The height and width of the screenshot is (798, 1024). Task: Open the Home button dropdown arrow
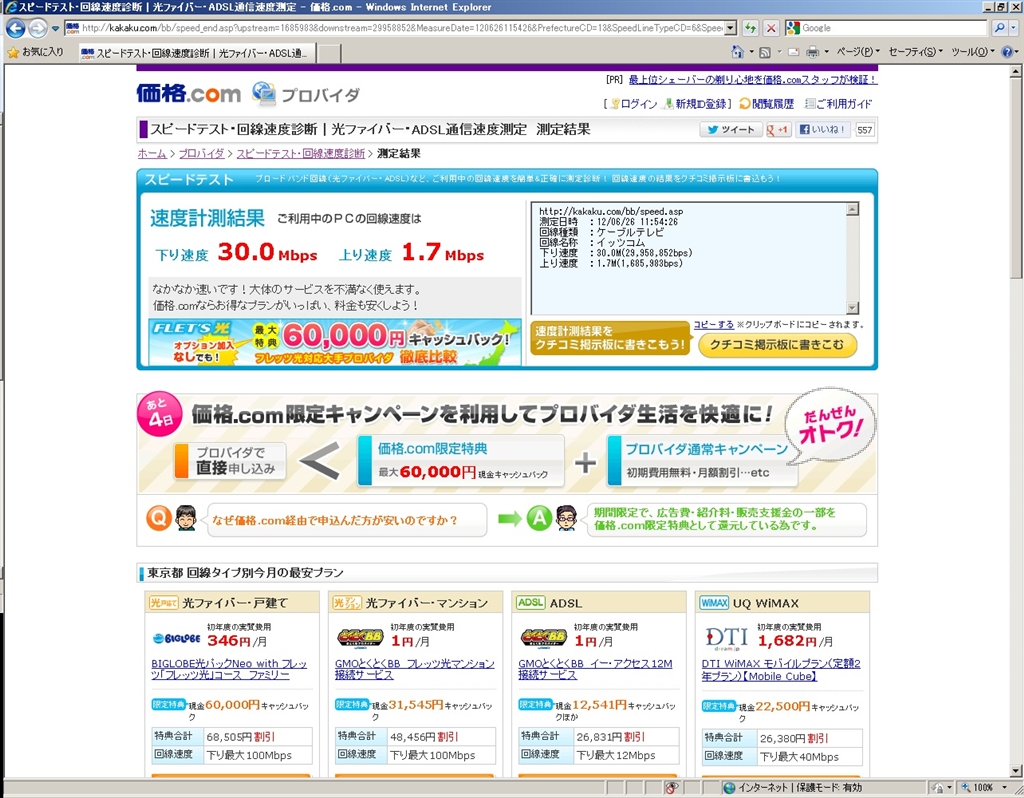click(x=751, y=52)
